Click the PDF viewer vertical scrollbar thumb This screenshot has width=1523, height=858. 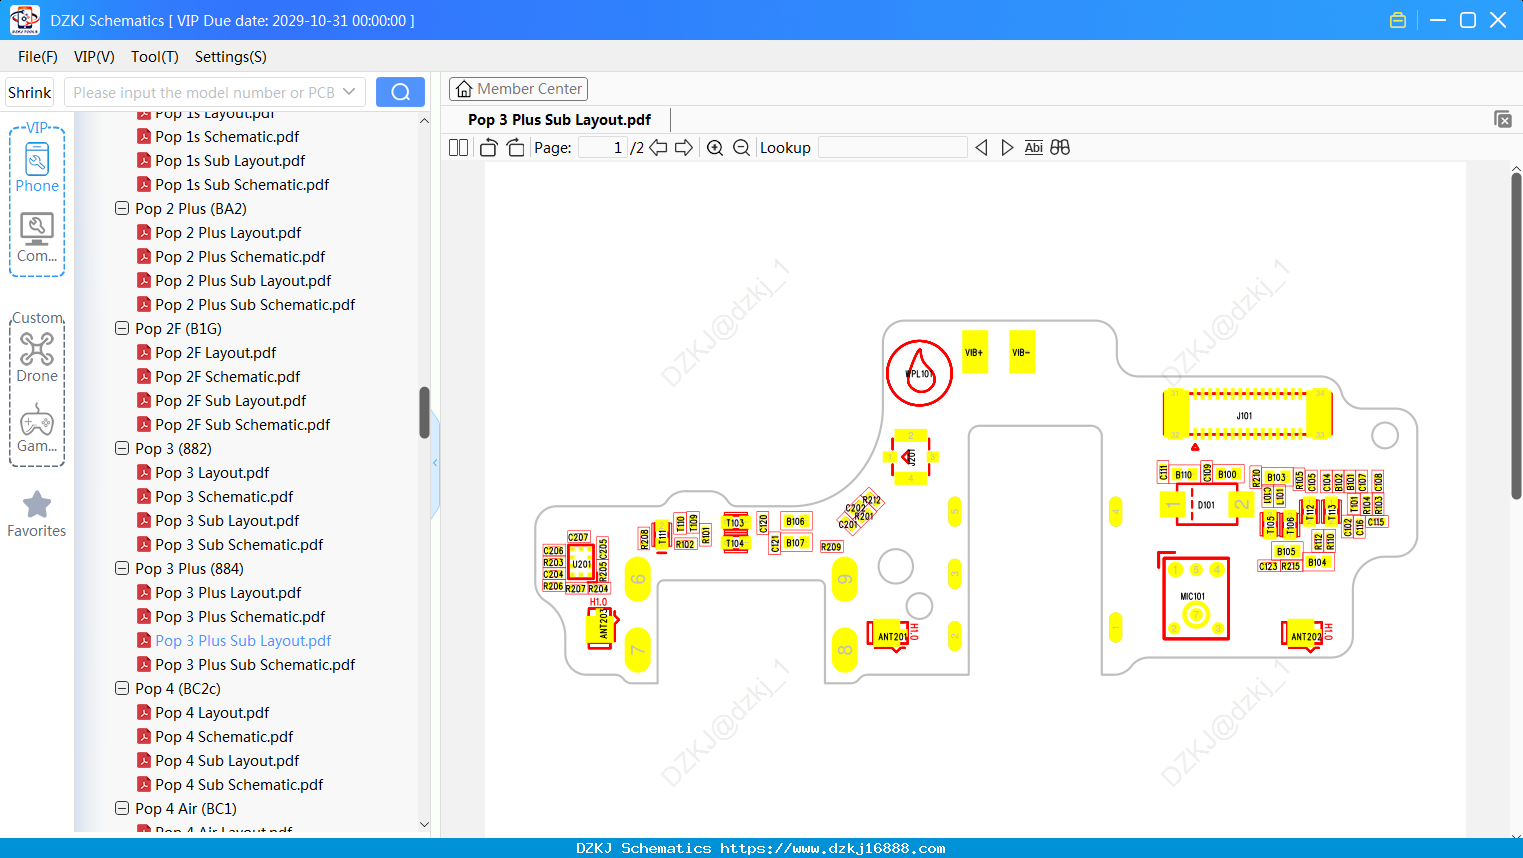[1516, 335]
